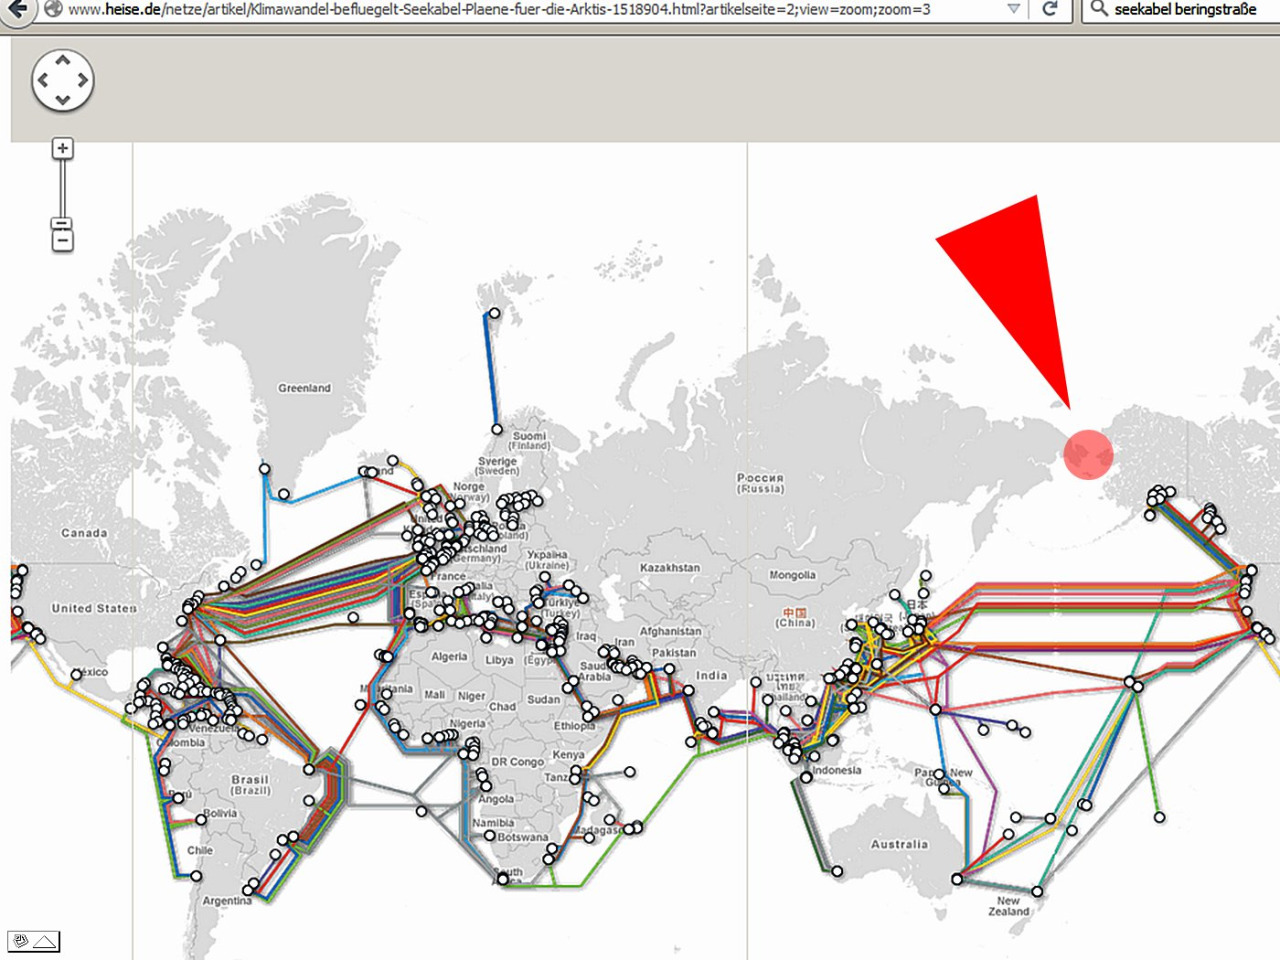This screenshot has width=1280, height=960.
Task: Click the red highlighted circle at Bering Strait
Action: [x=1088, y=455]
